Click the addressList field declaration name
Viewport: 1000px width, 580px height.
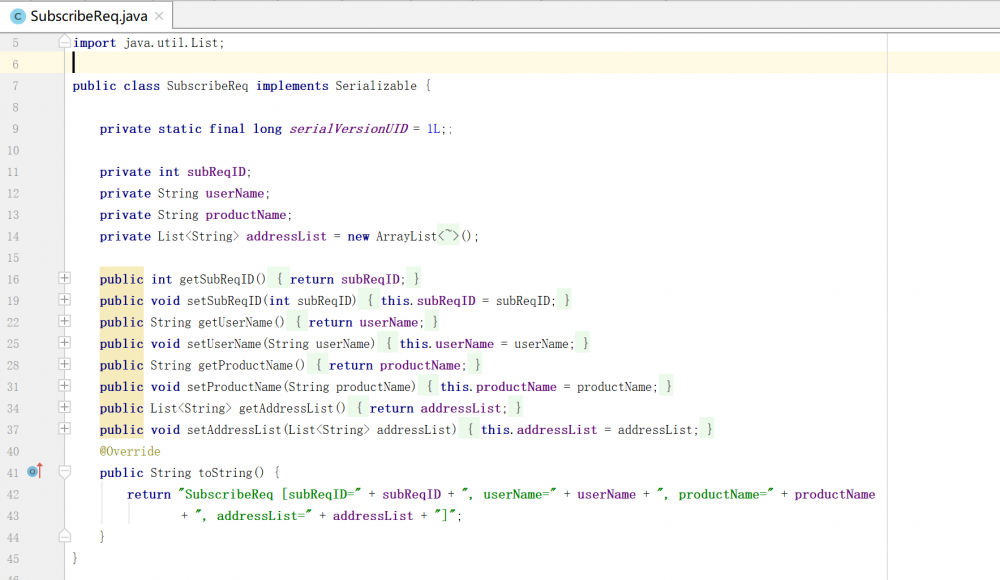[x=286, y=236]
